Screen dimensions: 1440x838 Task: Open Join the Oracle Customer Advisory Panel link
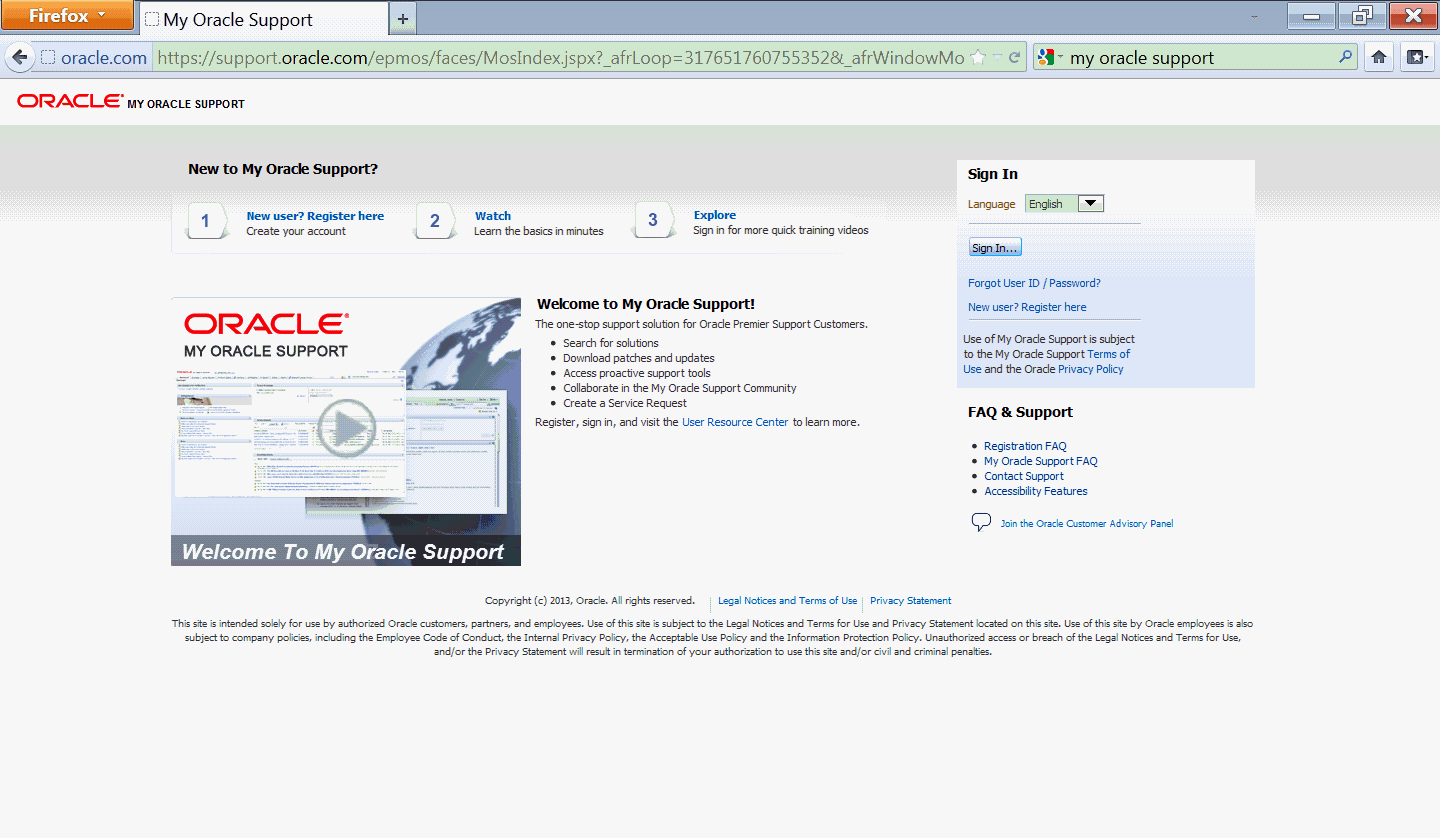pos(1087,524)
